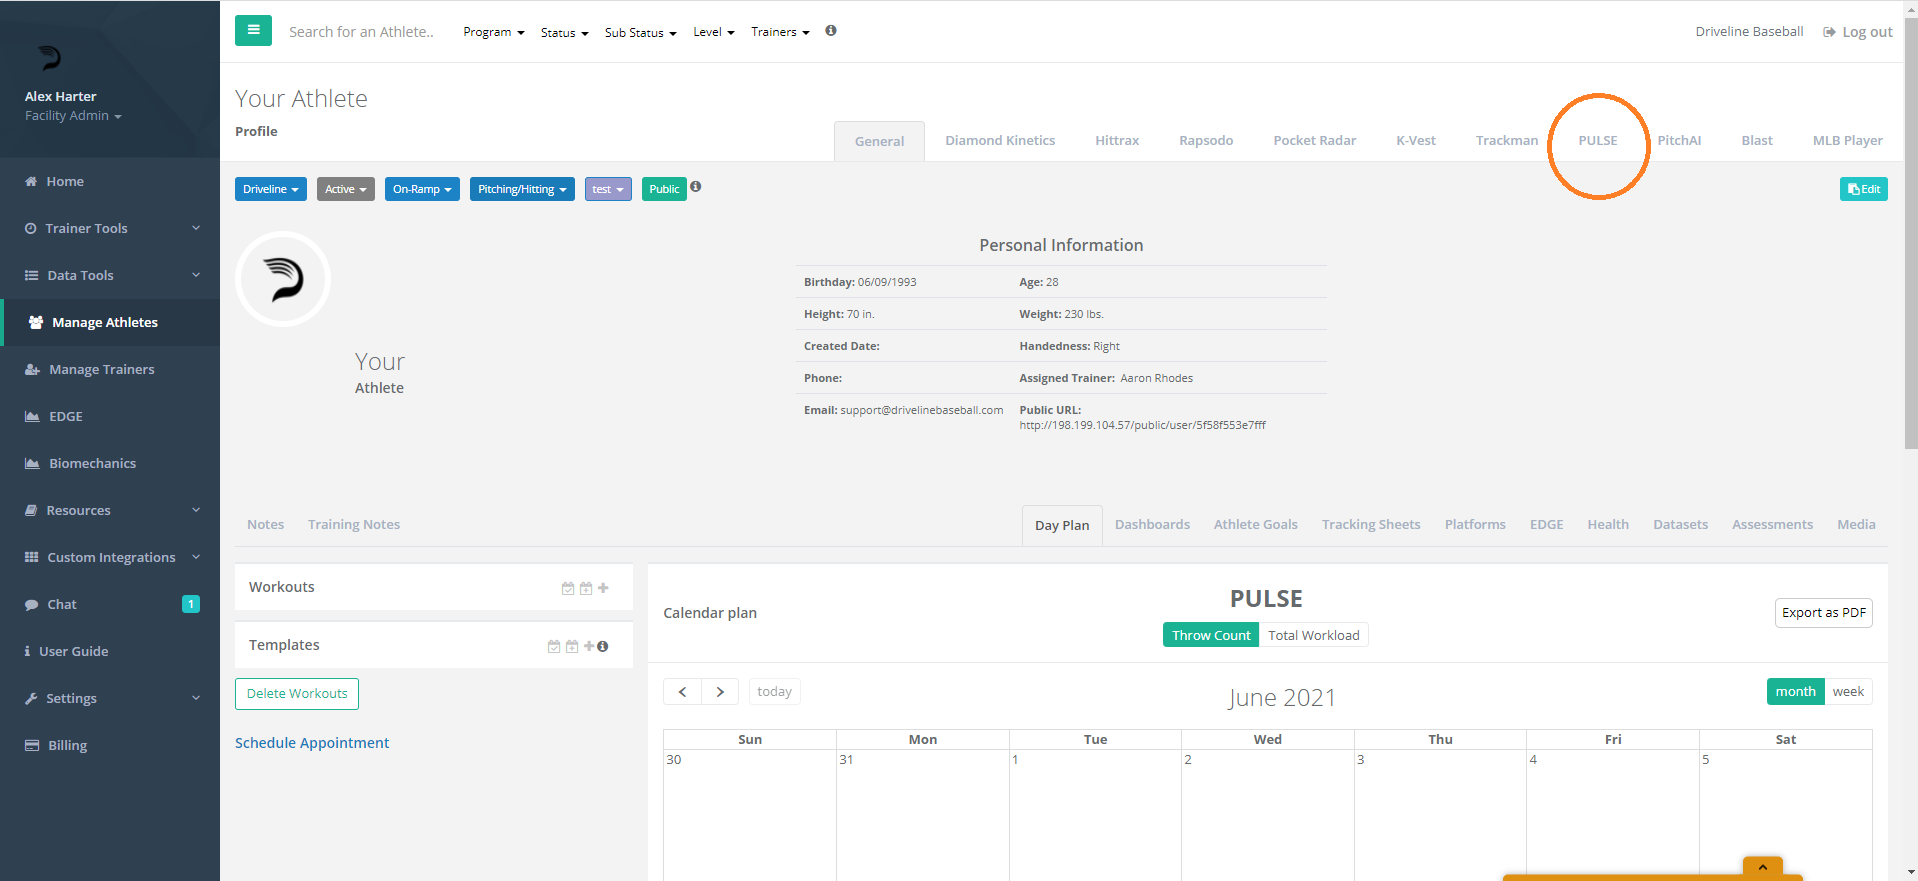The width and height of the screenshot is (1918, 881).
Task: Open the Level filter dropdown
Action: (714, 32)
